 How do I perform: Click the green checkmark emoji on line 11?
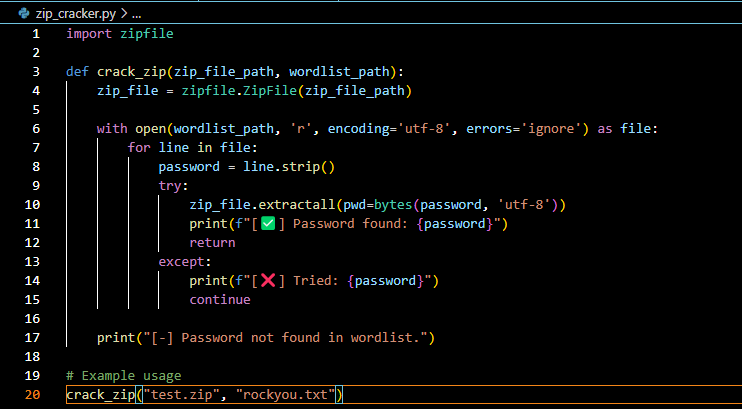pos(268,223)
